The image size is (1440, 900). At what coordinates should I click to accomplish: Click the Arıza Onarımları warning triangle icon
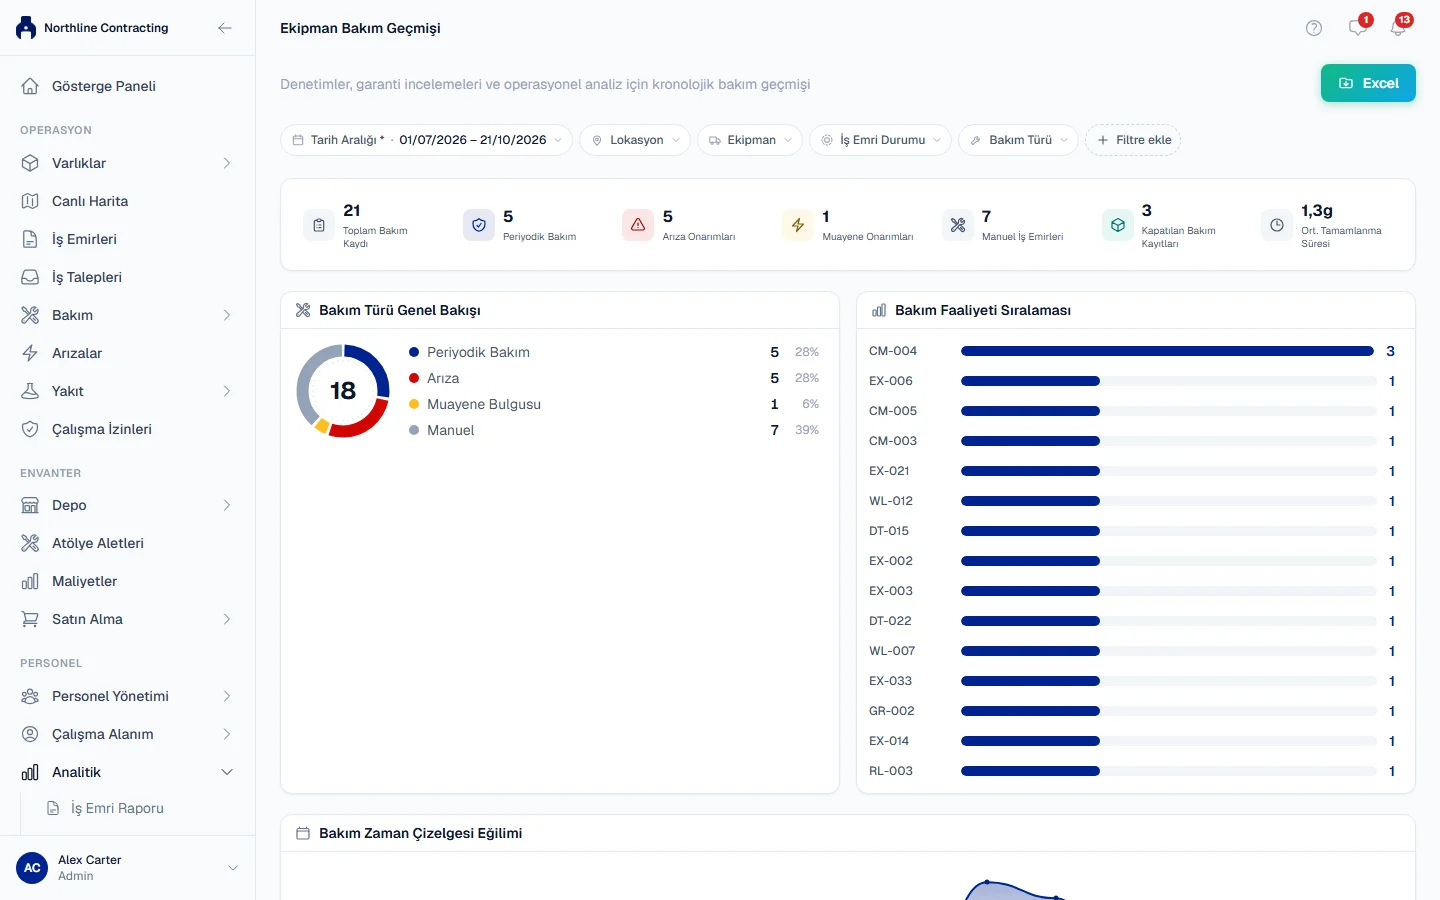[638, 226]
